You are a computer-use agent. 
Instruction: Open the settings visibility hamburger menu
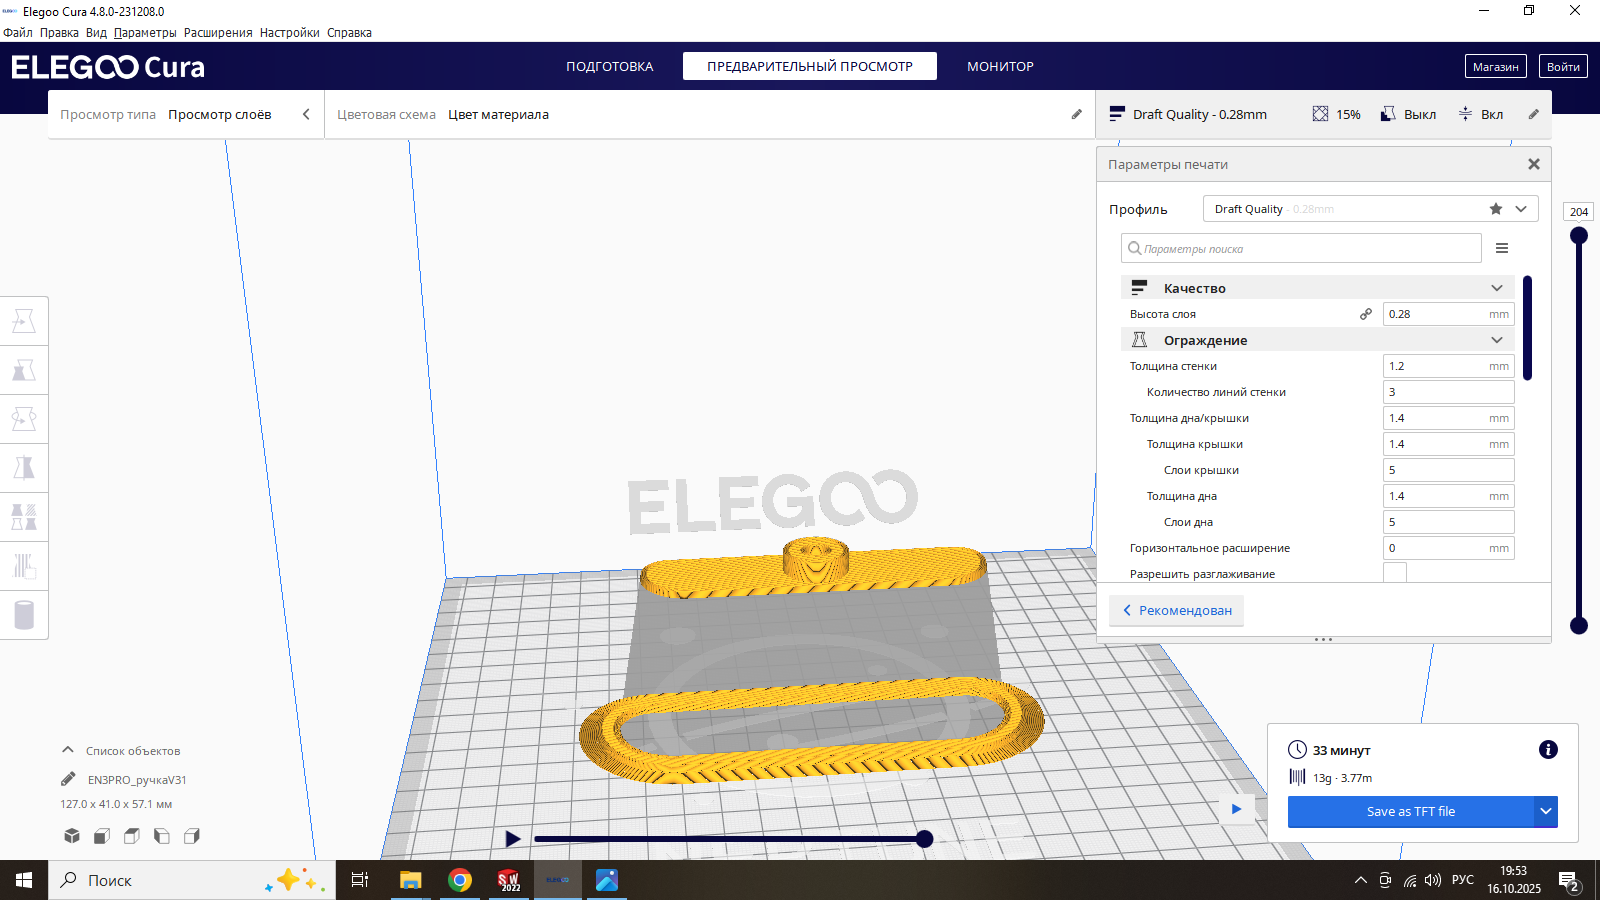pos(1502,249)
